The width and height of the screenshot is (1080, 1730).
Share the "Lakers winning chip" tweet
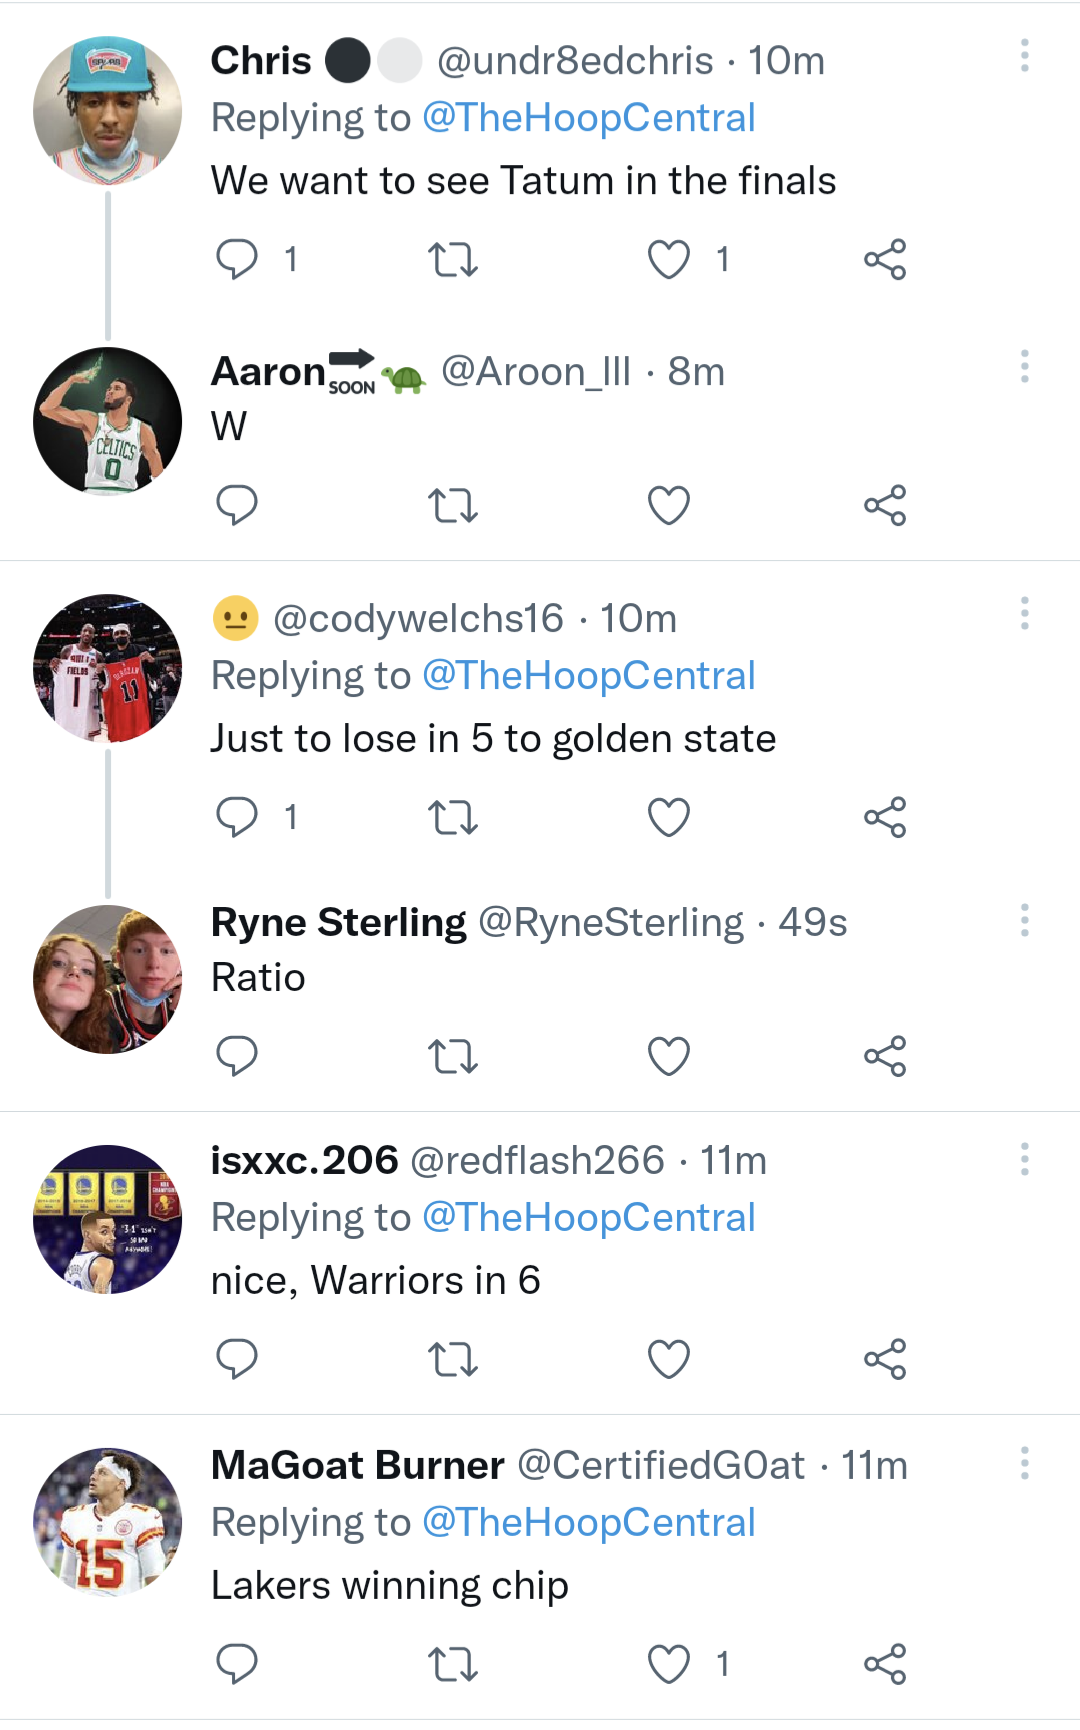point(885,1664)
